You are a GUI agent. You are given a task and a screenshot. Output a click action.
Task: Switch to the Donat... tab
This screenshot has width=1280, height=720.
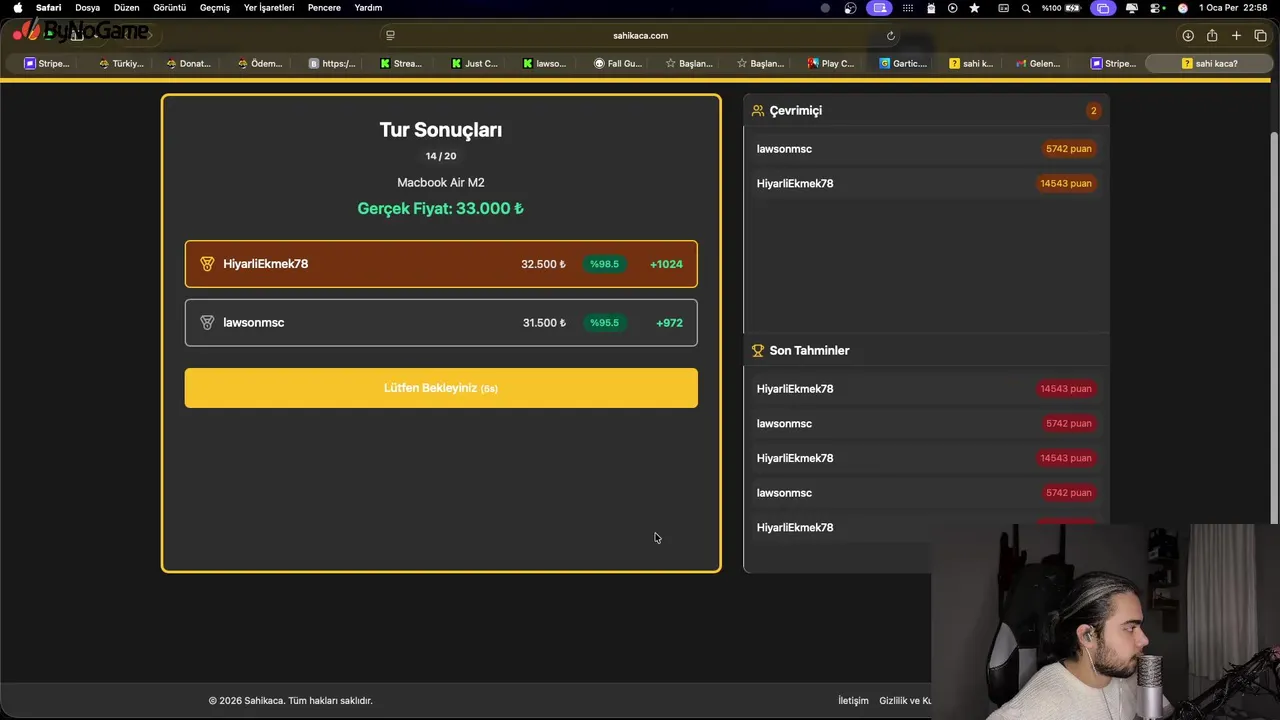click(x=188, y=63)
